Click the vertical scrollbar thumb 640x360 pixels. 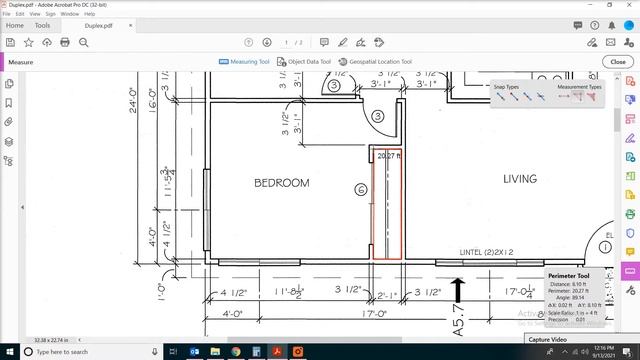(x=617, y=120)
